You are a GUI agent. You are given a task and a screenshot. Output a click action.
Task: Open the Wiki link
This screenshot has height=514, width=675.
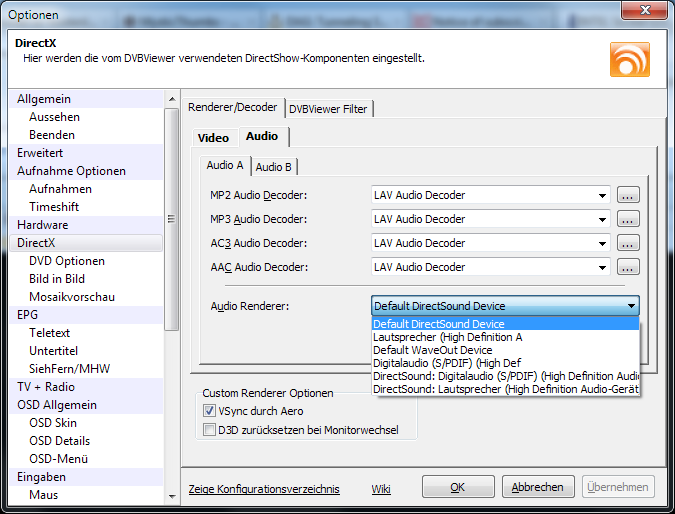coord(381,489)
